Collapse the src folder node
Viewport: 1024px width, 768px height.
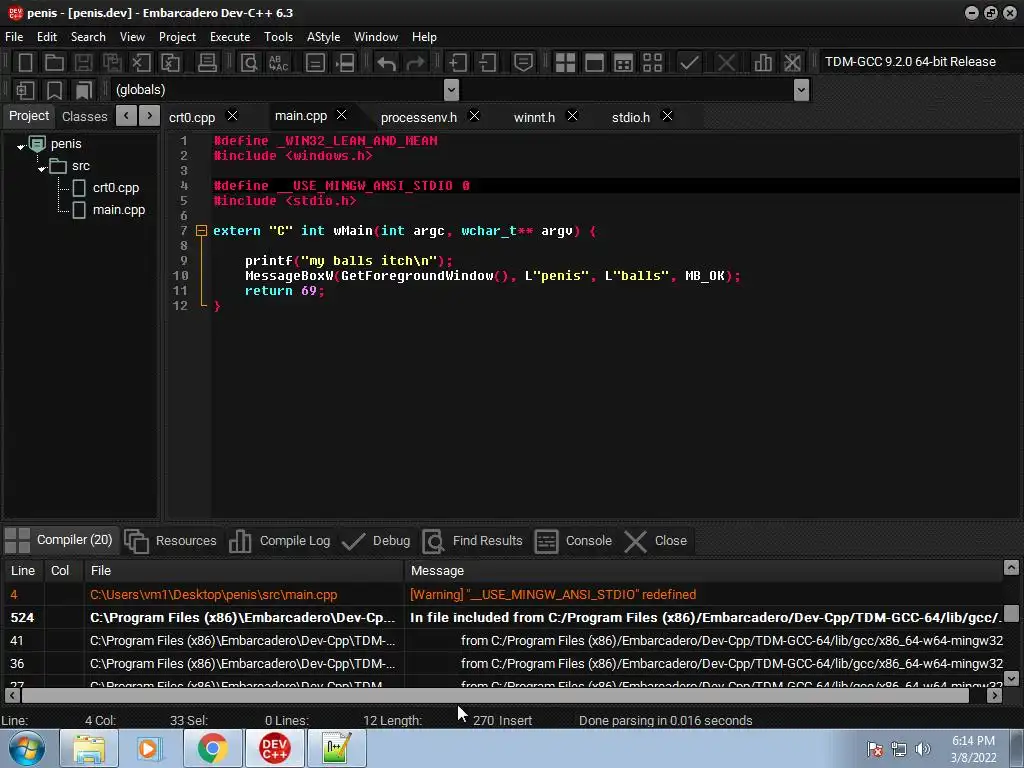tap(42, 168)
